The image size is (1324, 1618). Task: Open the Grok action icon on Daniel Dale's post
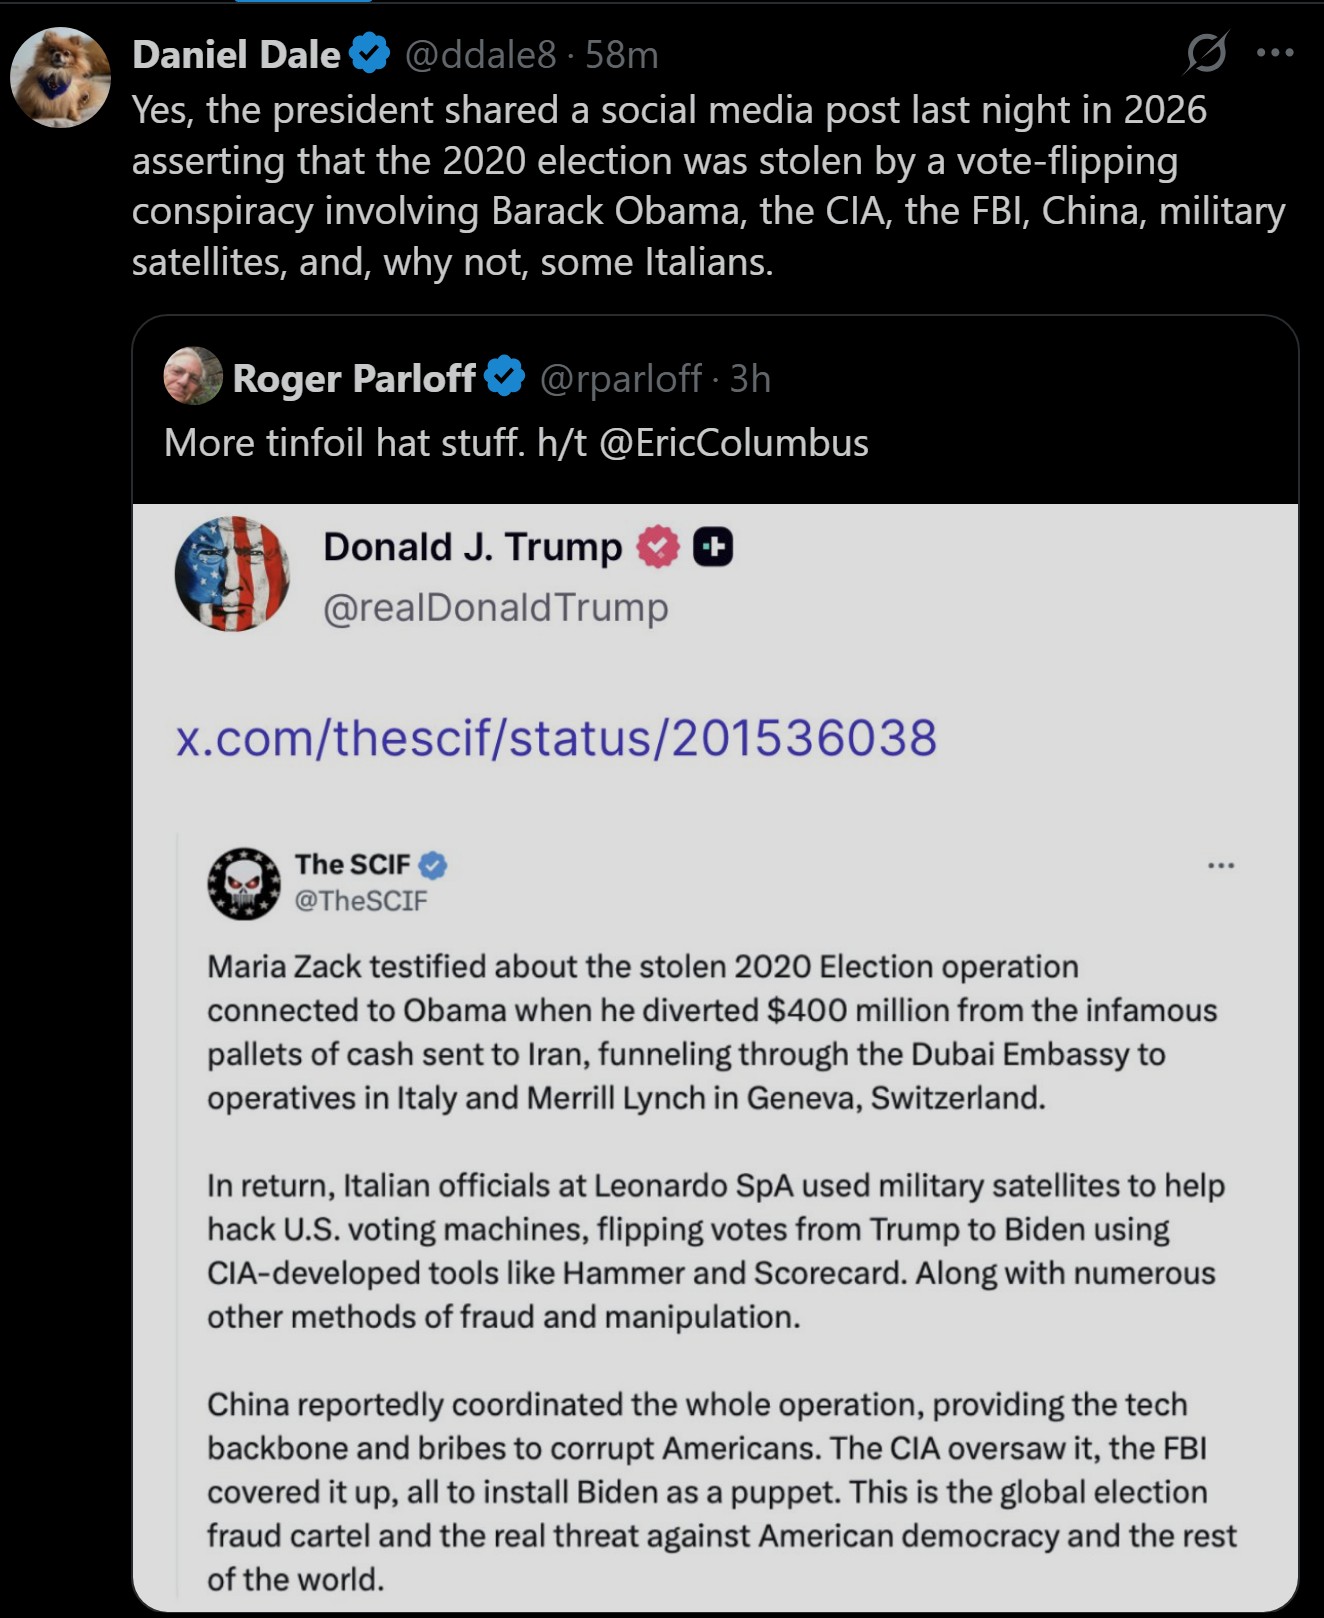tap(1205, 53)
